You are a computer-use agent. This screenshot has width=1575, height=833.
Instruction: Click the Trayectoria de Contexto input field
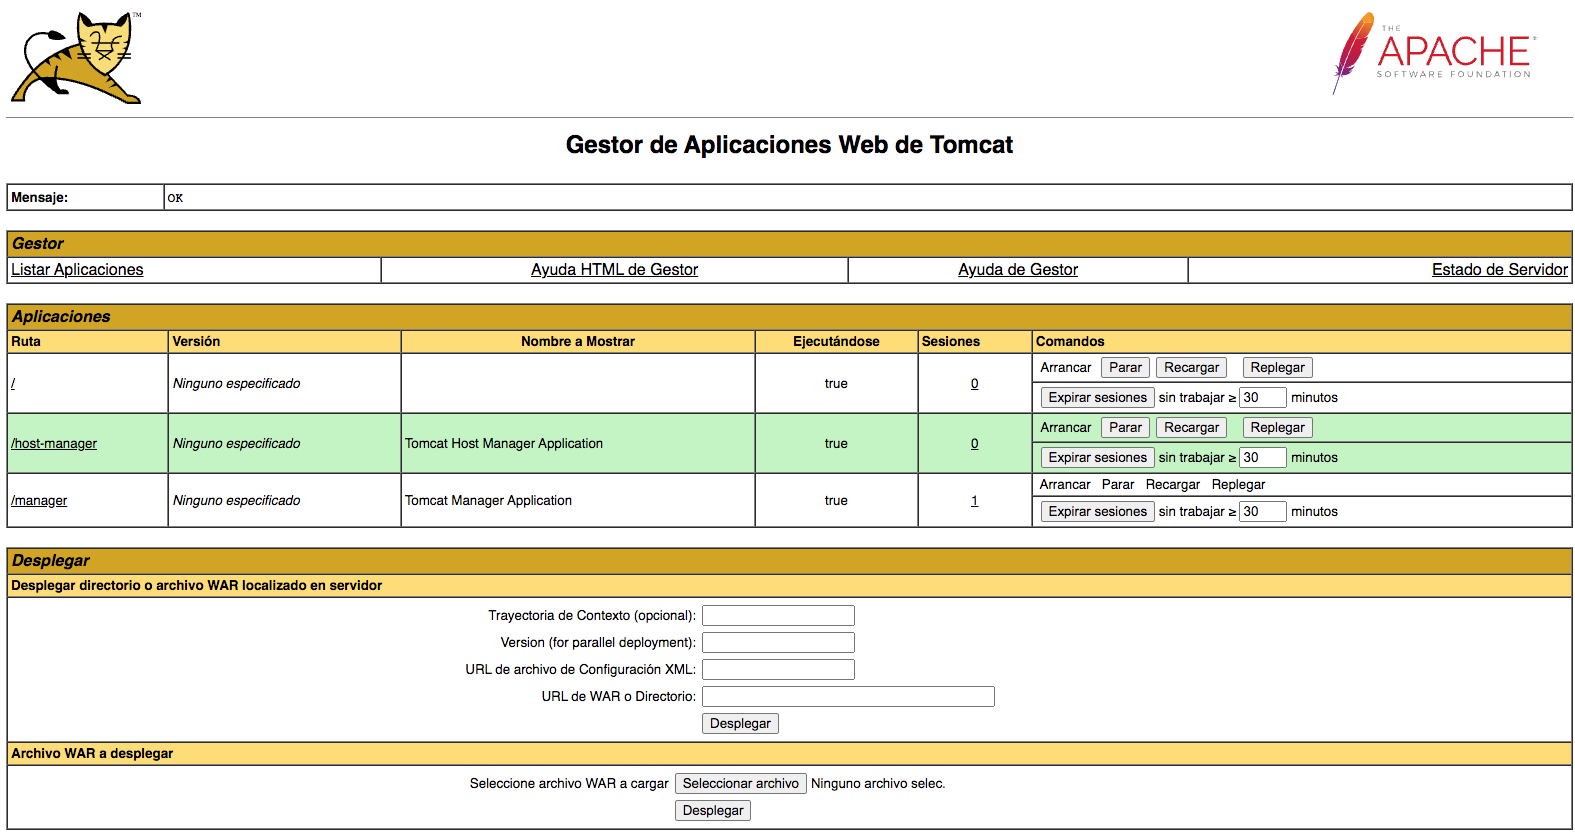(778, 616)
